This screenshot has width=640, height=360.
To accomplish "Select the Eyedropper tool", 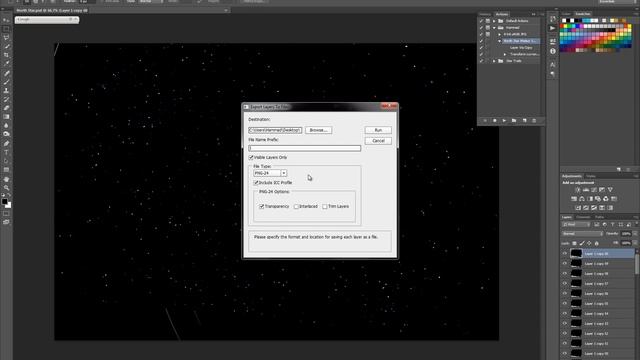I will pos(6,63).
